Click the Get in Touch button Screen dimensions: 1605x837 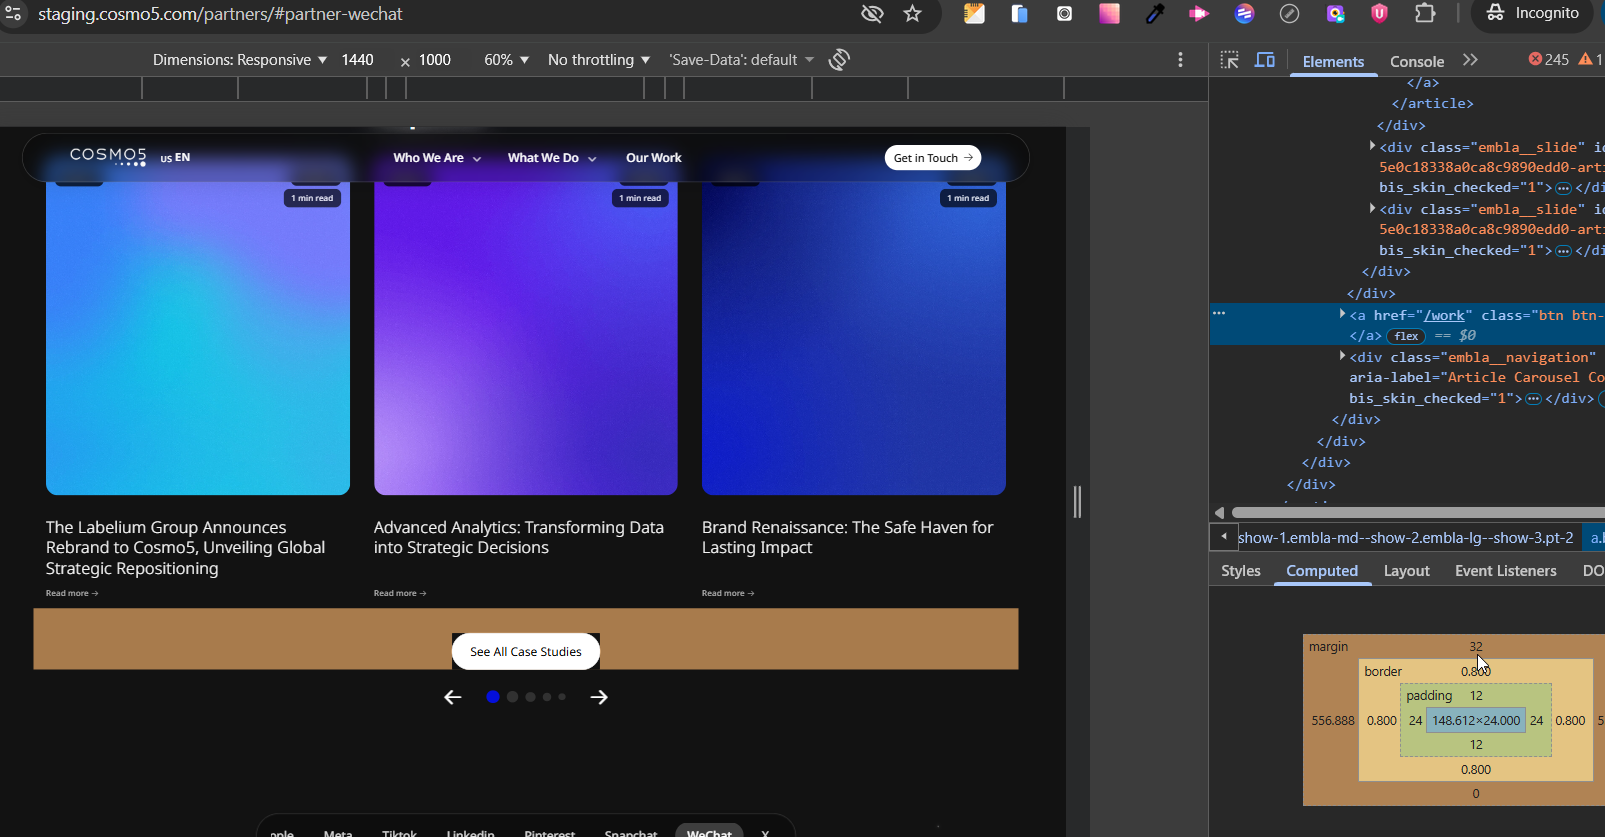pyautogui.click(x=932, y=158)
